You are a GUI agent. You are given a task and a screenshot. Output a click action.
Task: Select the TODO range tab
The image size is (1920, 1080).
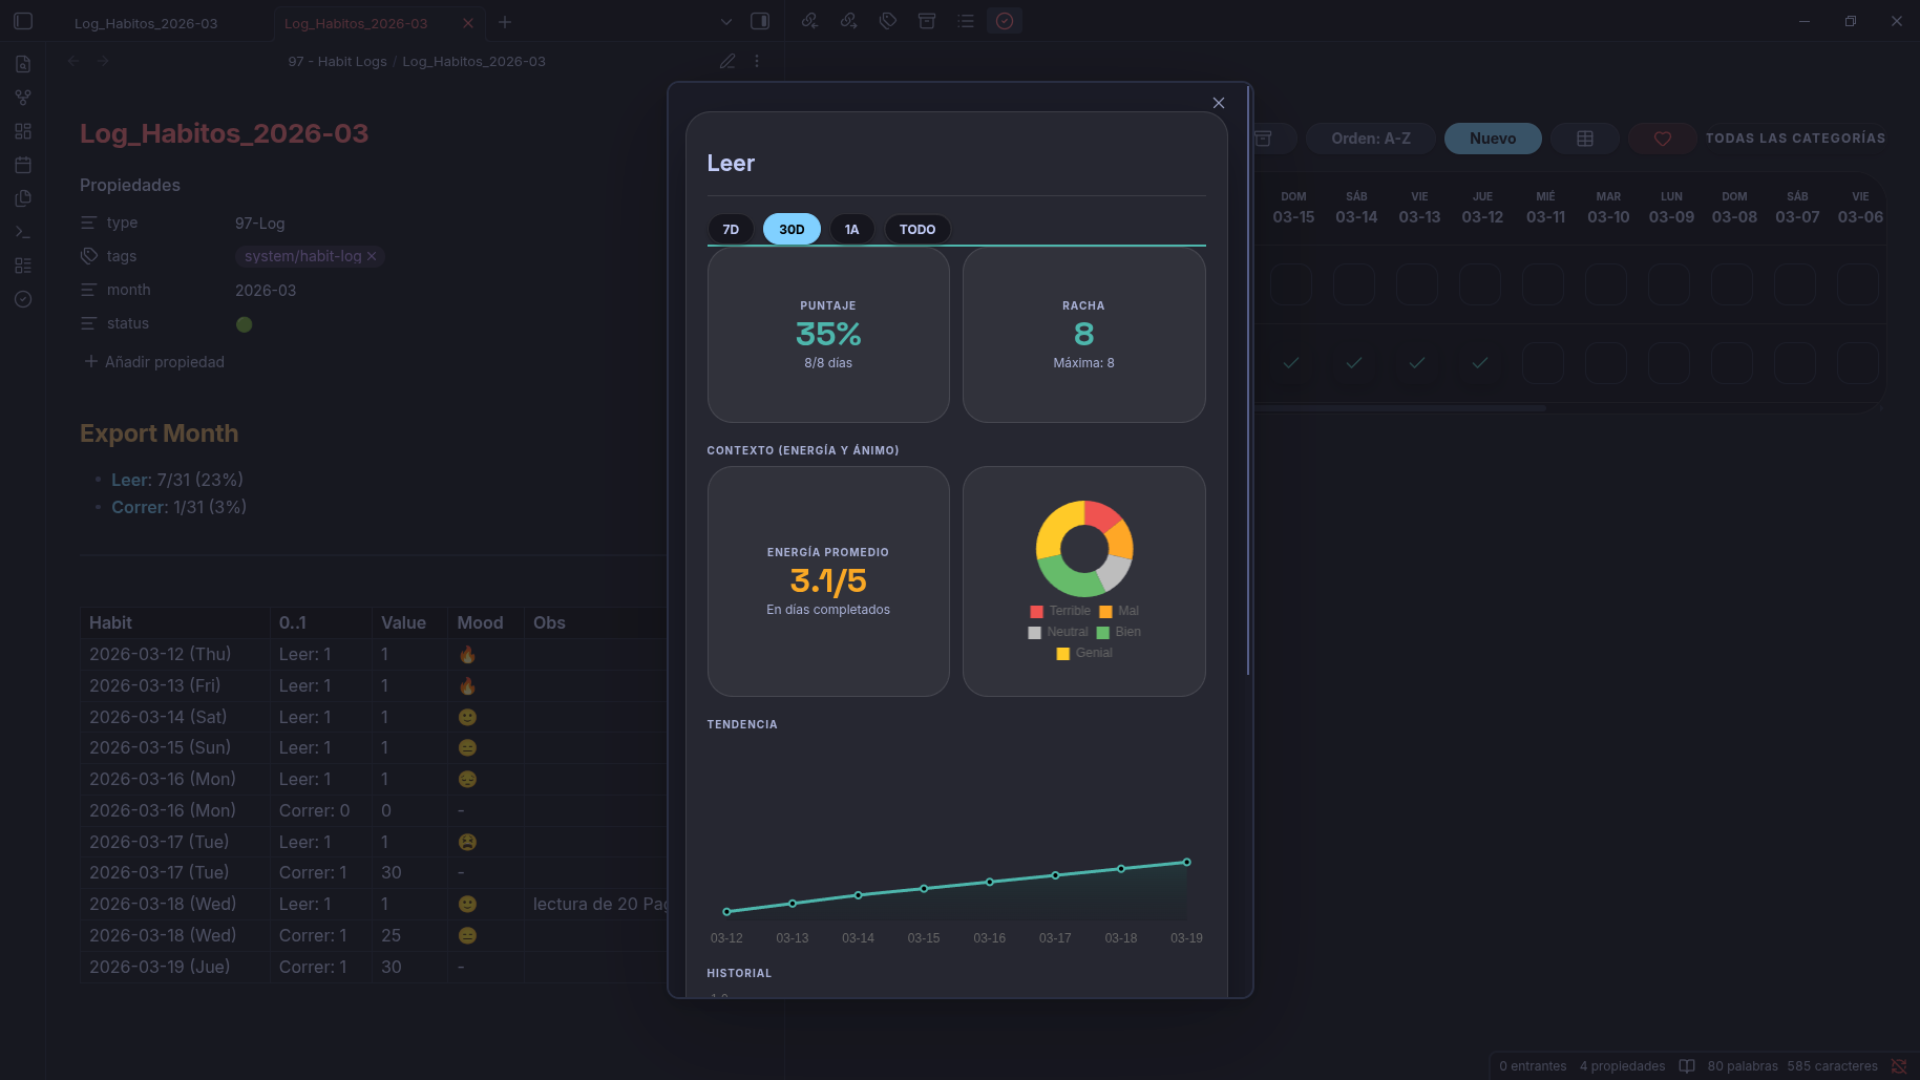point(917,229)
